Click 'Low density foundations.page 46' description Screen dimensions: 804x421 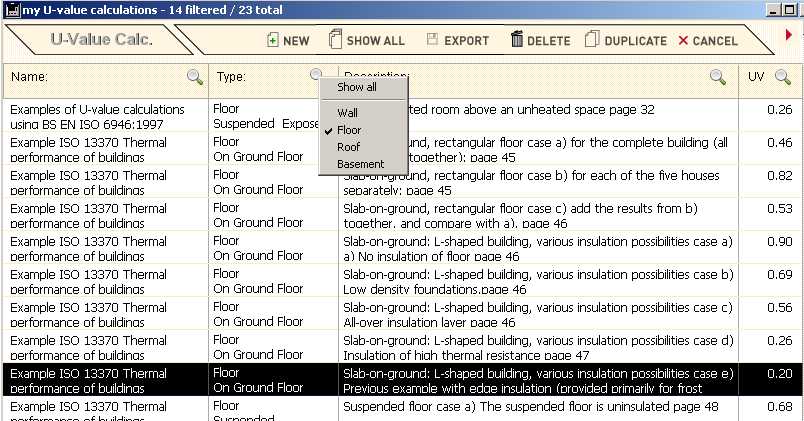435,289
